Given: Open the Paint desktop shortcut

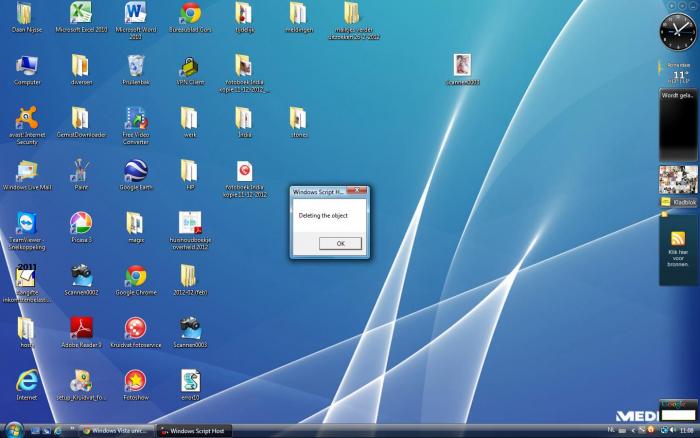Looking at the screenshot, I should (x=81, y=170).
